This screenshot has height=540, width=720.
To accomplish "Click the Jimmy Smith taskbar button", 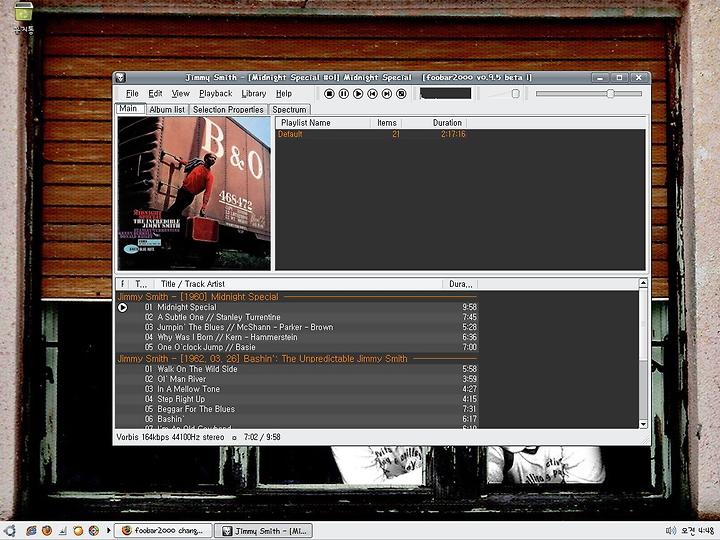I will 264,531.
